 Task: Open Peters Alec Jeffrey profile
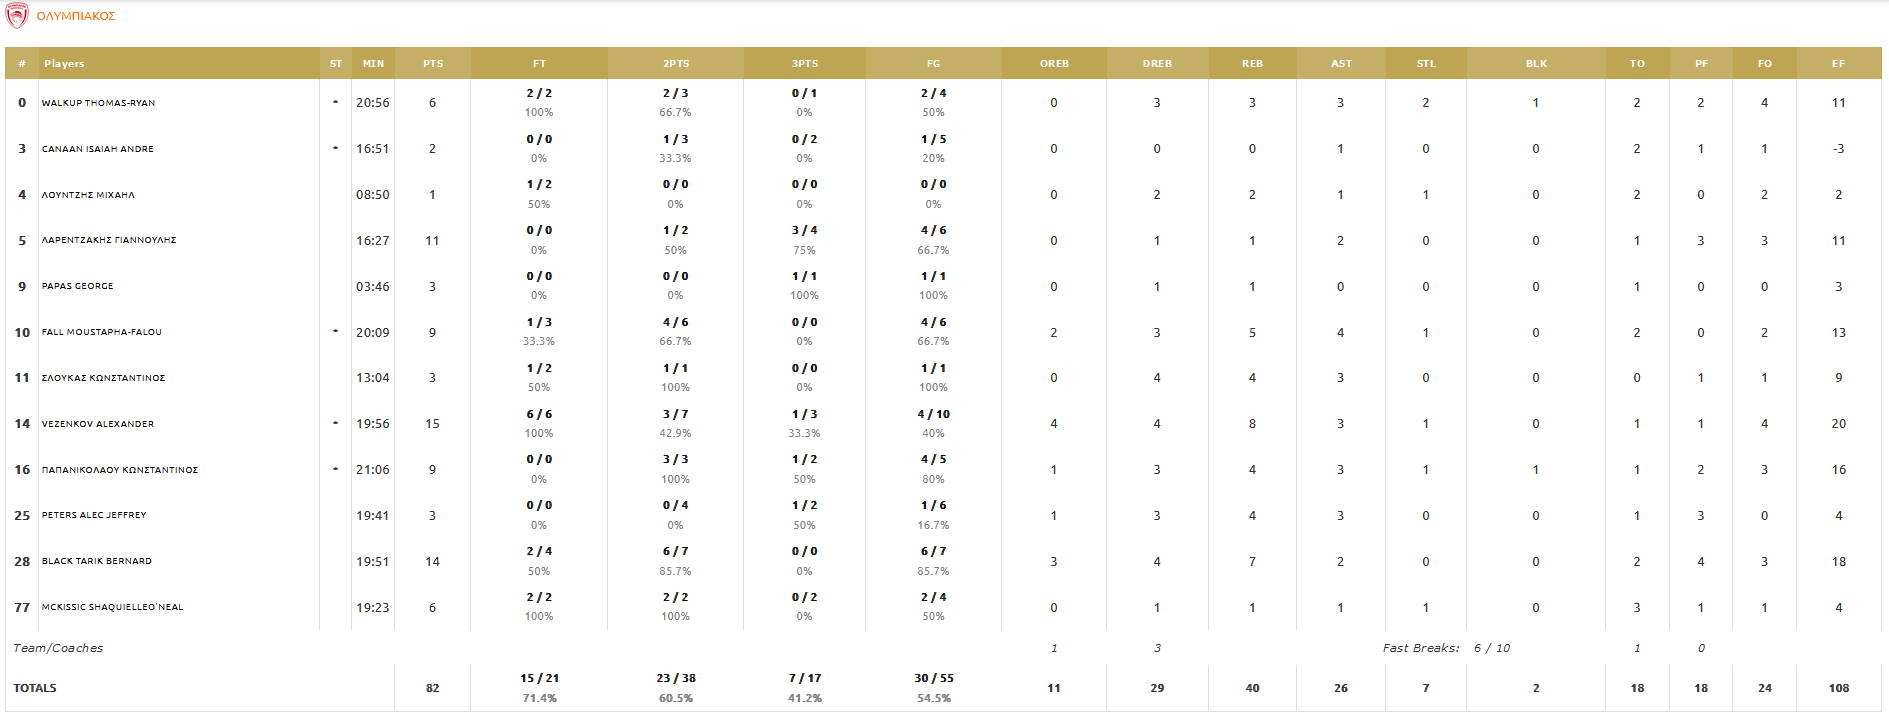coord(93,515)
